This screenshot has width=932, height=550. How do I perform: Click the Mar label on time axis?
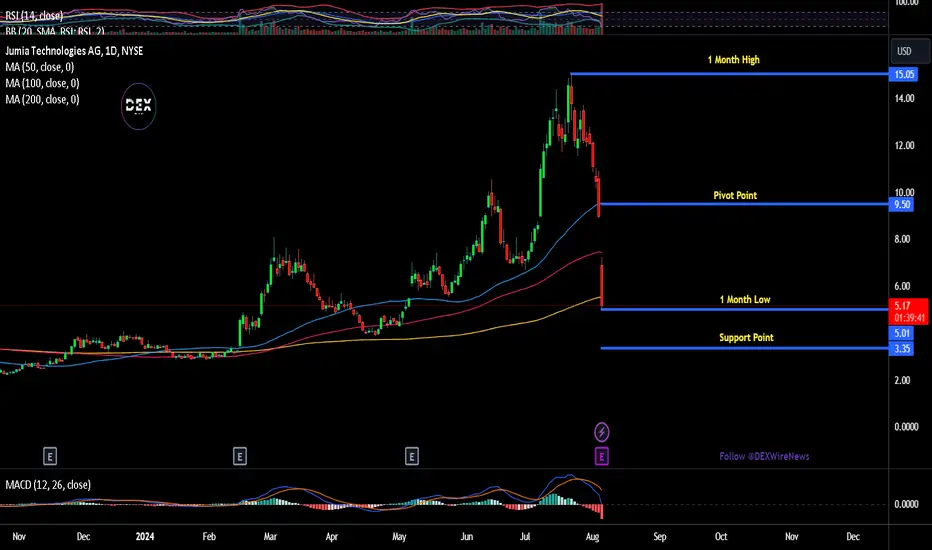(x=270, y=536)
